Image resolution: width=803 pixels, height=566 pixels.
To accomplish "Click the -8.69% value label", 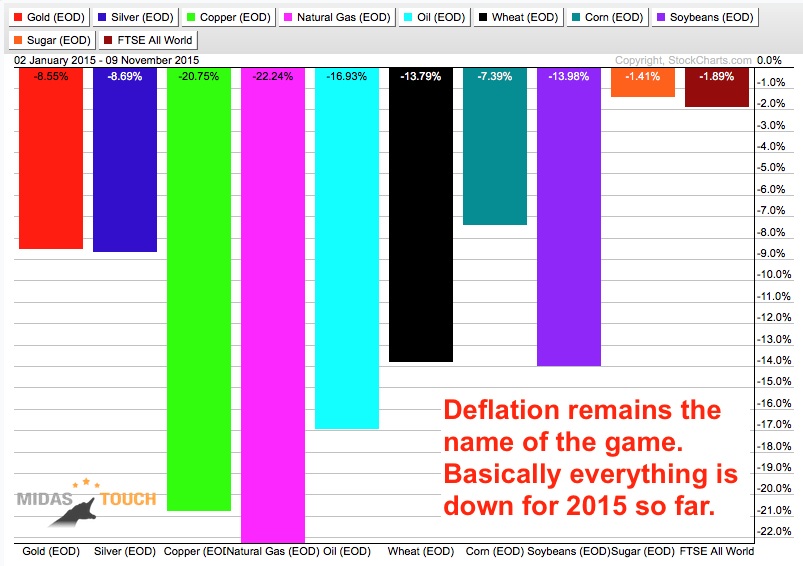I will 125,76.
